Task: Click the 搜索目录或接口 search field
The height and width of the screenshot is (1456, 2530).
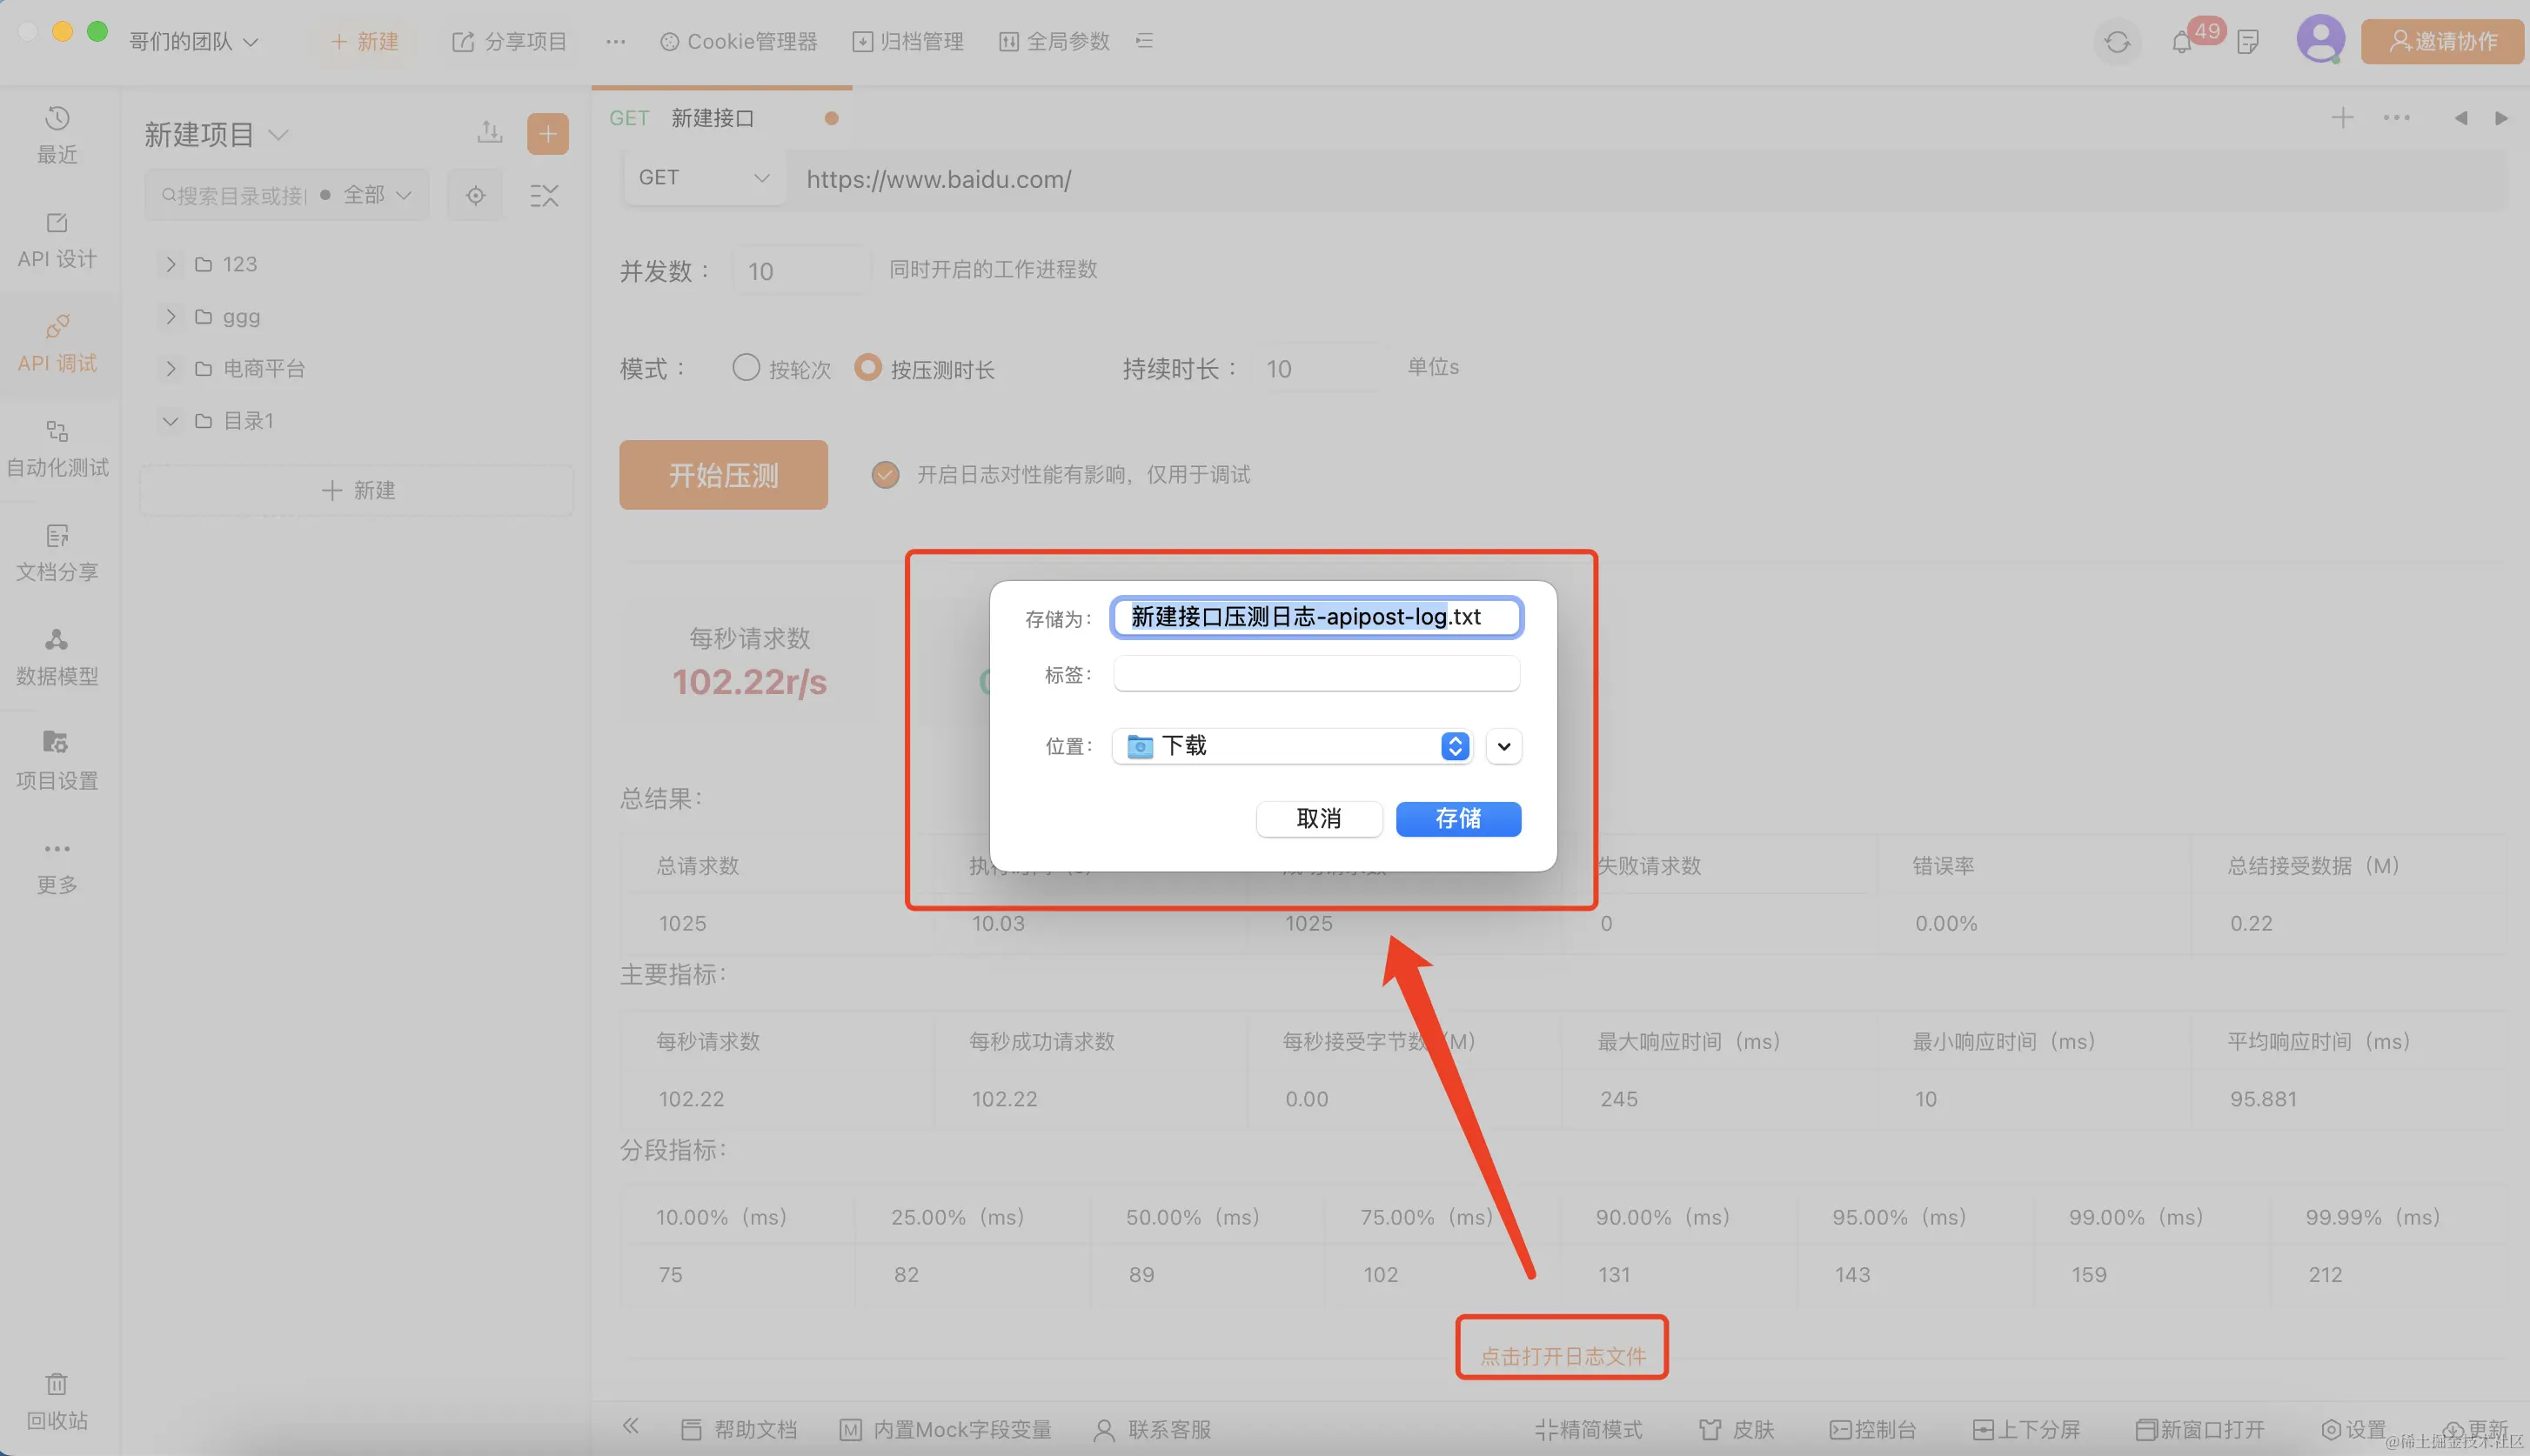Action: coord(235,195)
